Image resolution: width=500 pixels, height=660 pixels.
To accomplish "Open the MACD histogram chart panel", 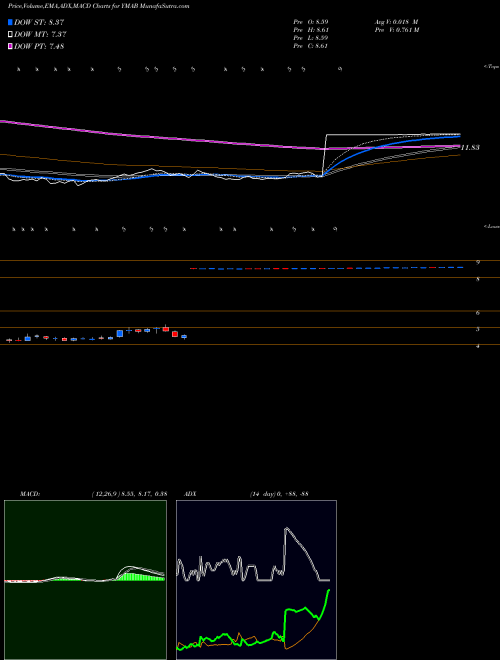I will [85, 580].
